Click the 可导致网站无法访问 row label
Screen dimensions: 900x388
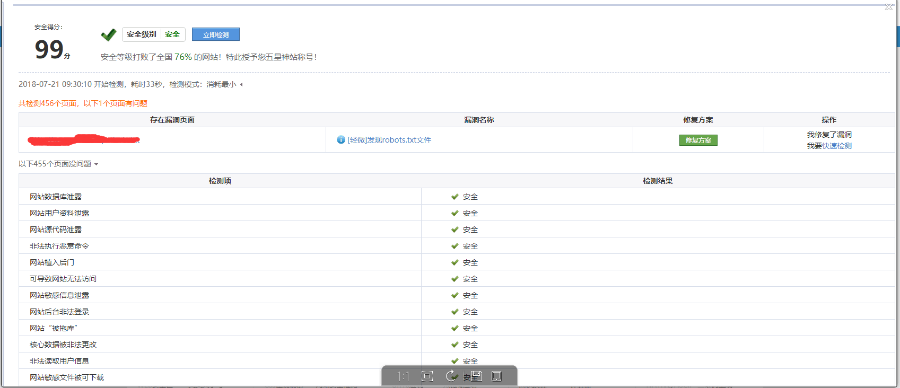tap(63, 279)
